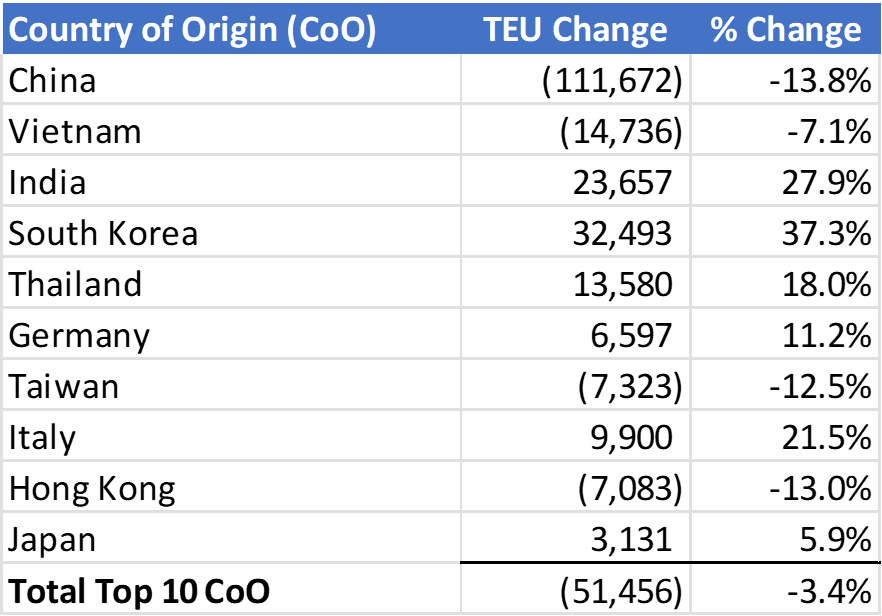882x616 pixels.
Task: Select last row % Change cell
Action: pos(786,588)
